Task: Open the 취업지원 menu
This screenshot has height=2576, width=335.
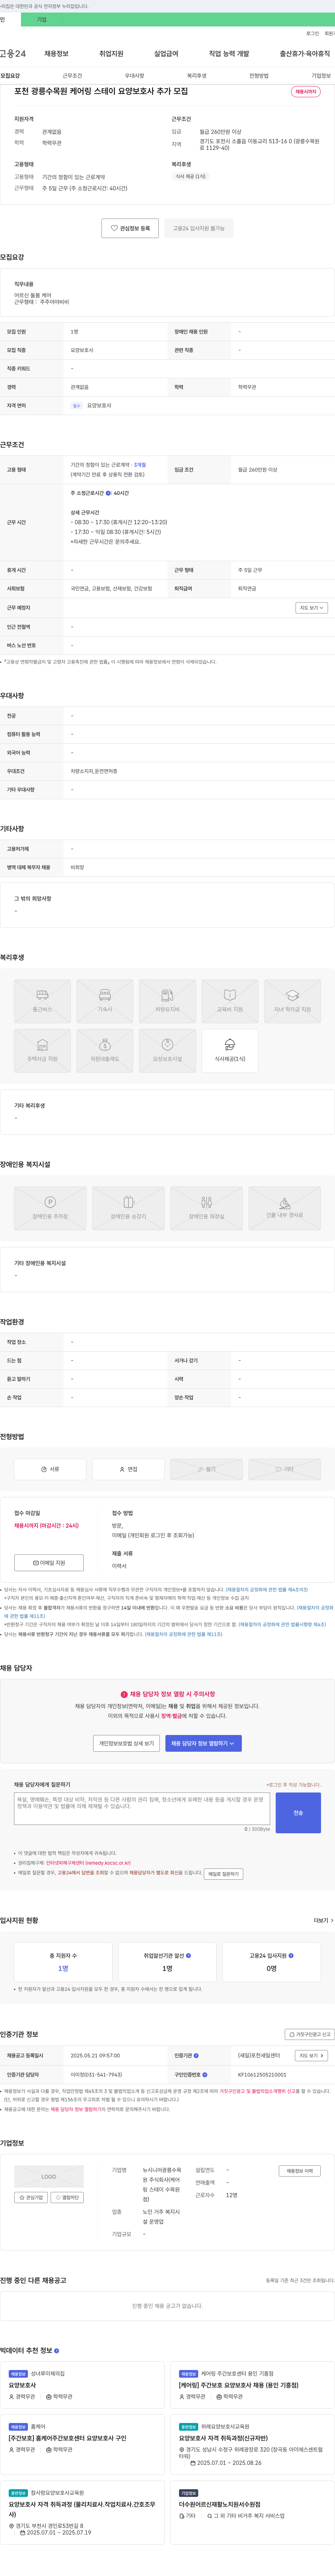Action: click(111, 54)
